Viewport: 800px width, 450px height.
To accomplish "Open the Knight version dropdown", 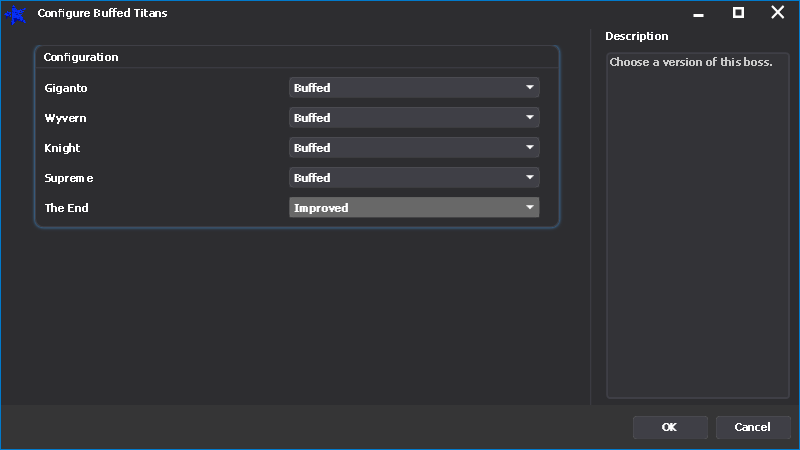I will [414, 148].
